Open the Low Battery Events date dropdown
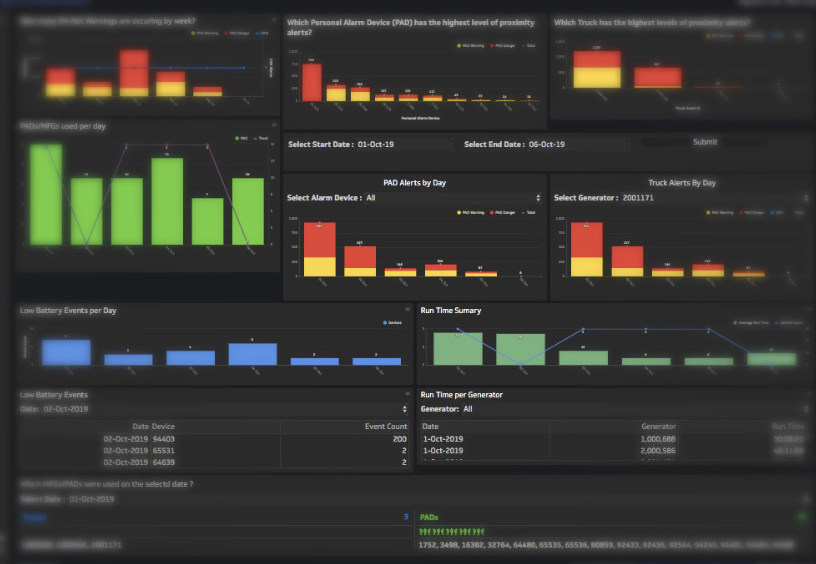The image size is (816, 564). (x=214, y=409)
